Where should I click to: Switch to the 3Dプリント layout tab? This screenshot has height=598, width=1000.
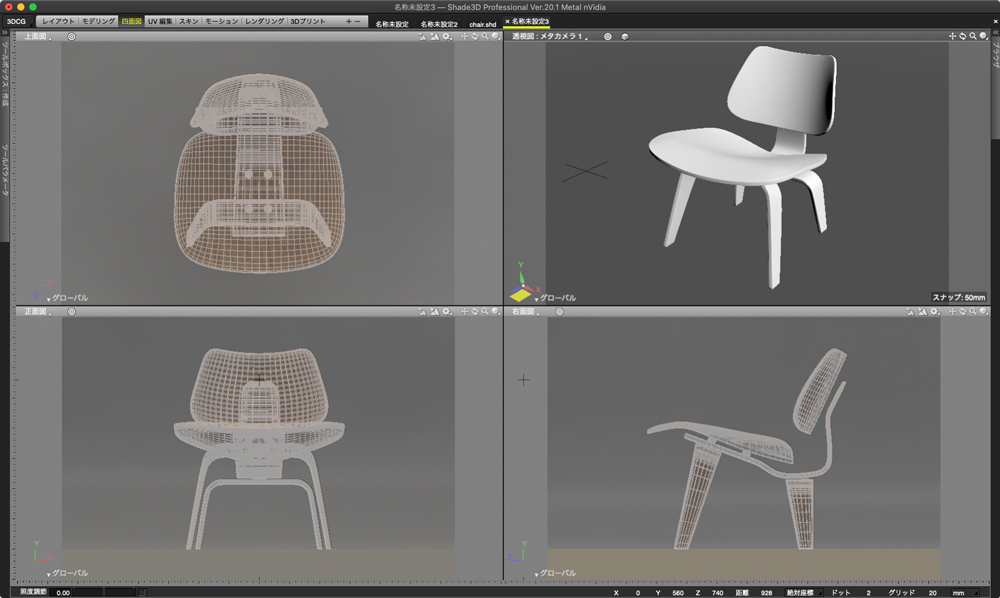308,21
